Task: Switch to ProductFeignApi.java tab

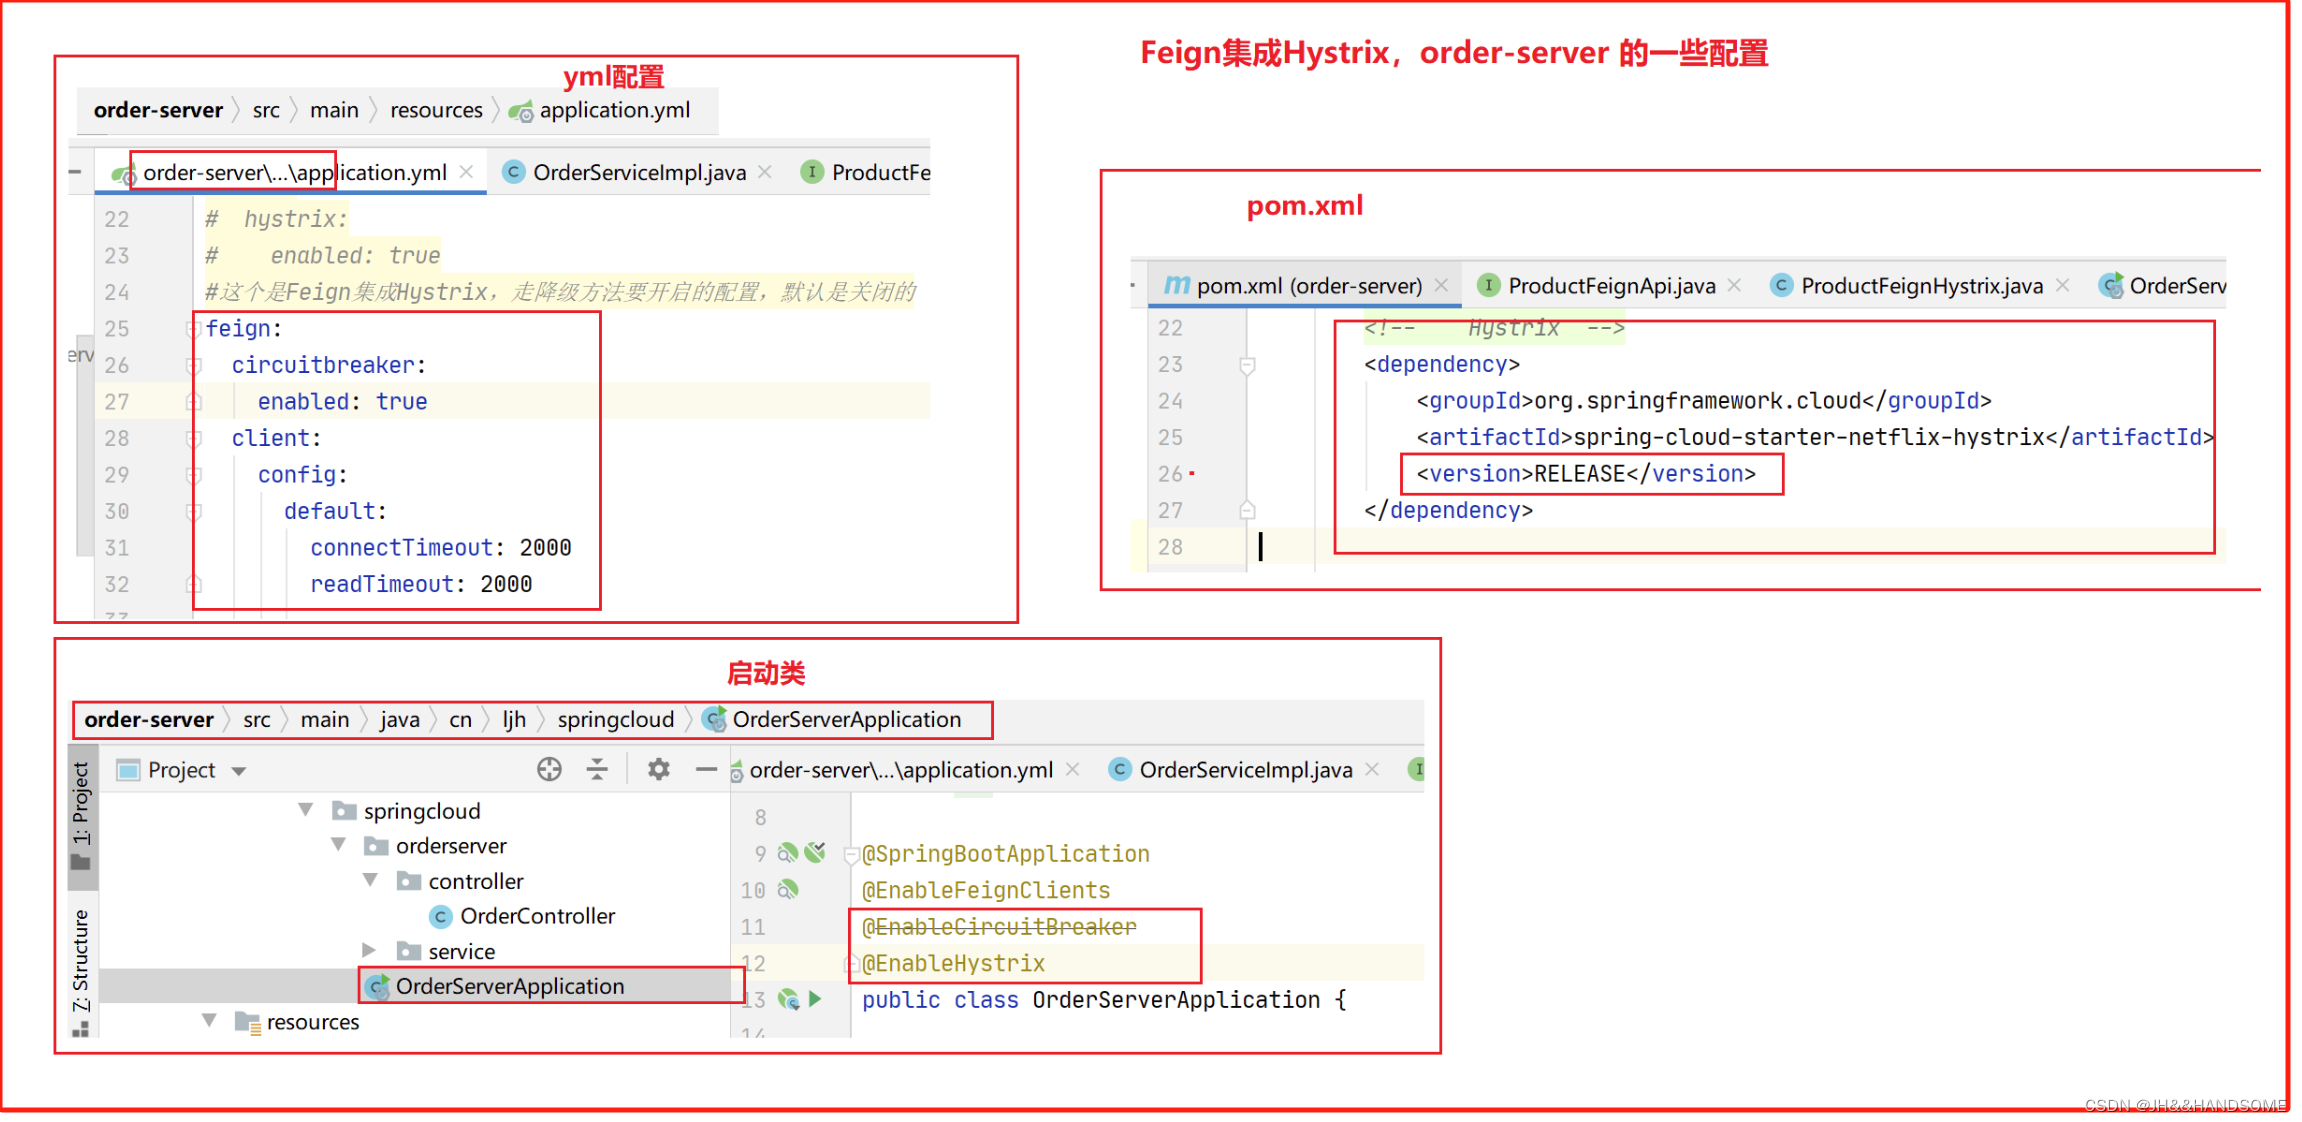Action: pos(1597,286)
